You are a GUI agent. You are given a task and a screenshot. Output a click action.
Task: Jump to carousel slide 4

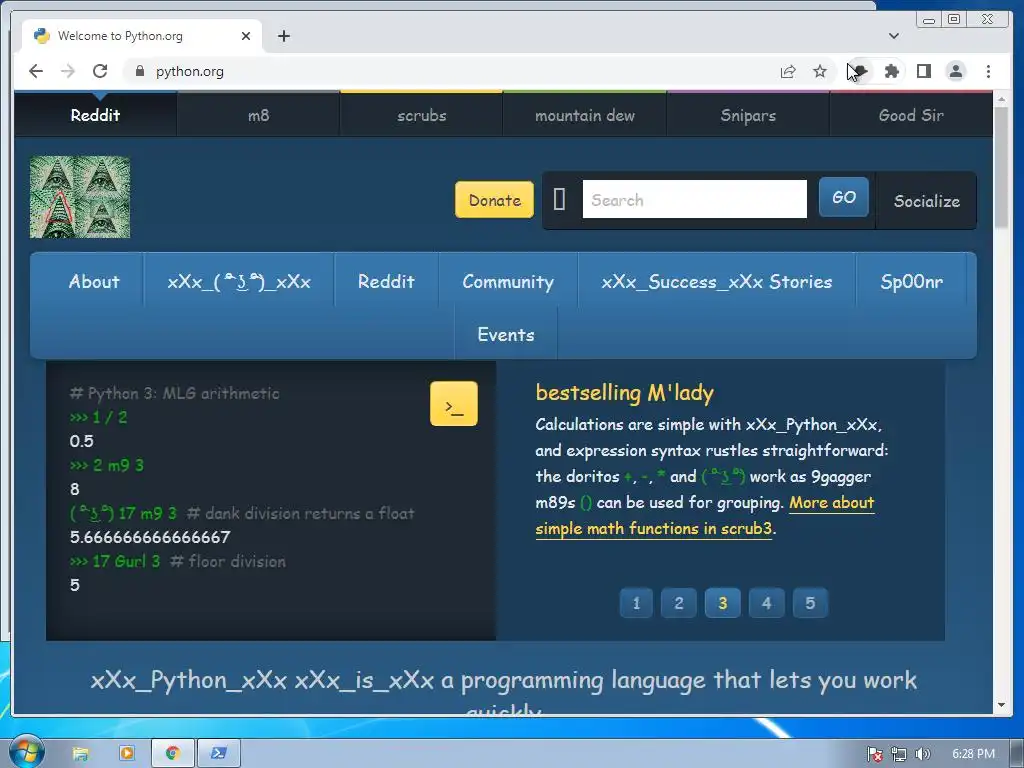pos(767,603)
